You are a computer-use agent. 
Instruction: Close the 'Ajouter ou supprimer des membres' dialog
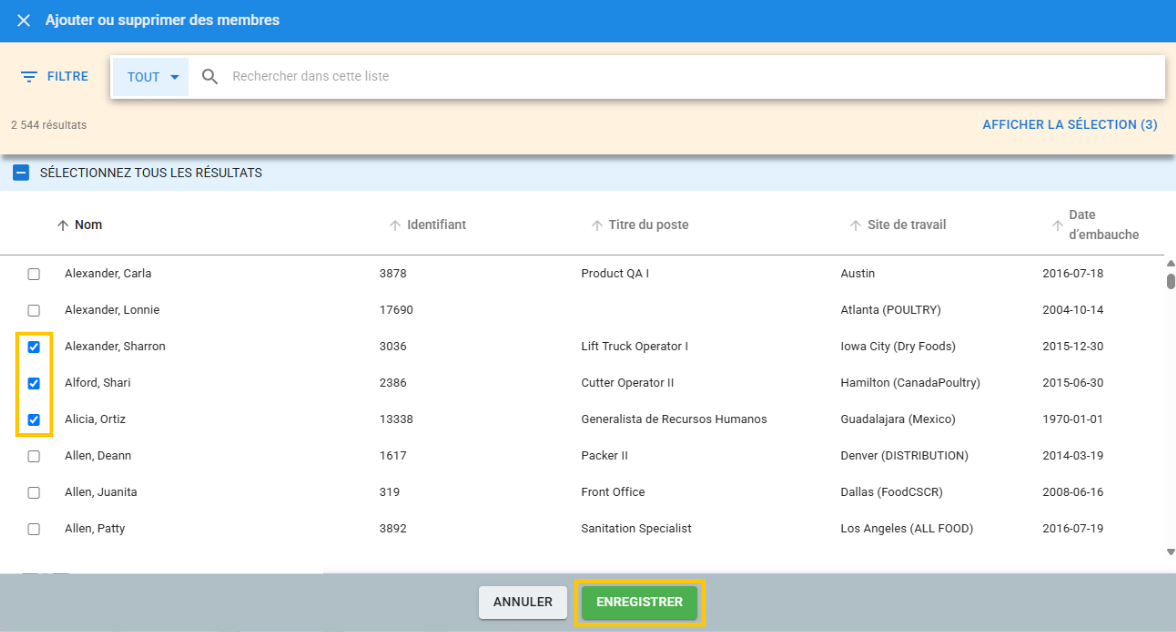point(23,20)
